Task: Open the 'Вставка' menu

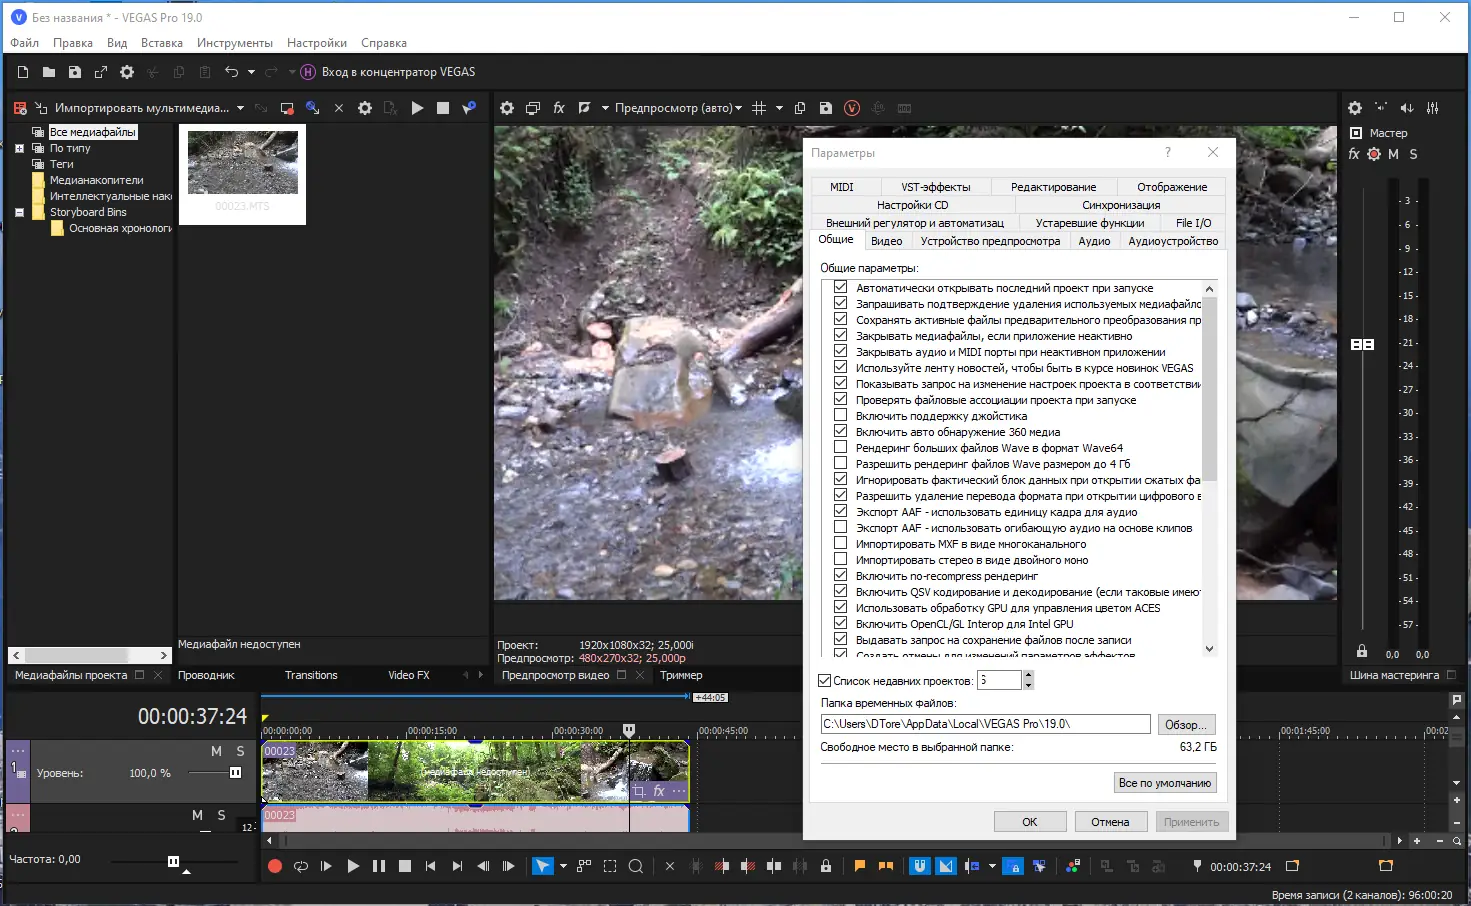Action: coord(162,43)
